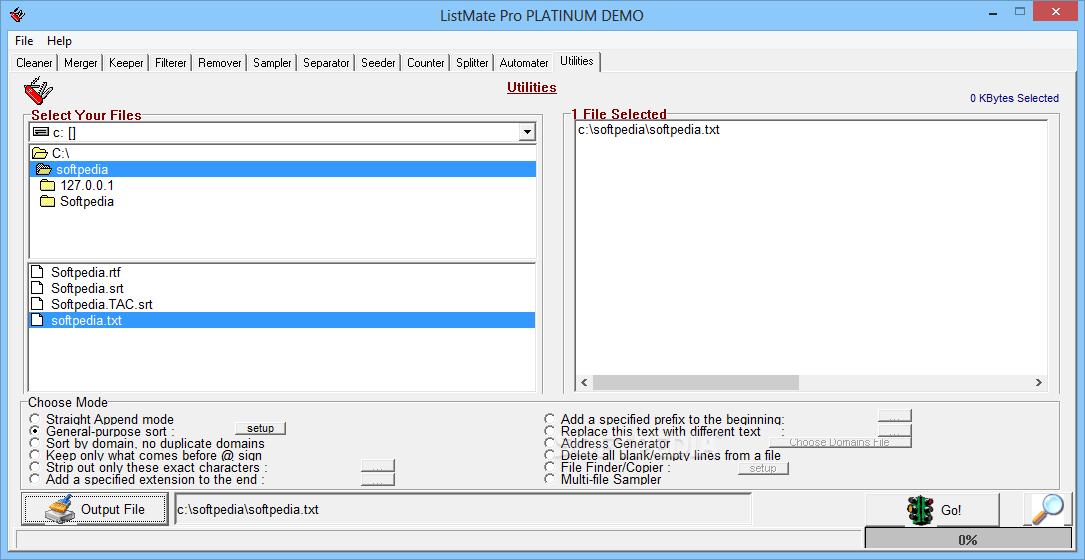Click the magnifying glass preview icon

(1046, 510)
